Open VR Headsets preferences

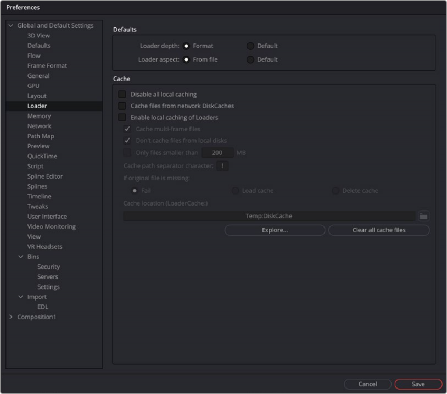(45, 247)
